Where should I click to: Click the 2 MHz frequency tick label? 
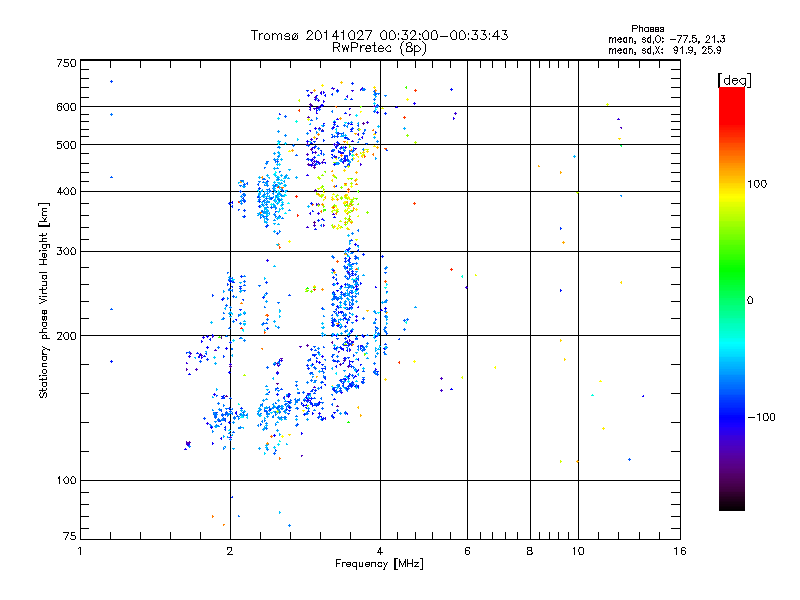pyautogui.click(x=230, y=551)
